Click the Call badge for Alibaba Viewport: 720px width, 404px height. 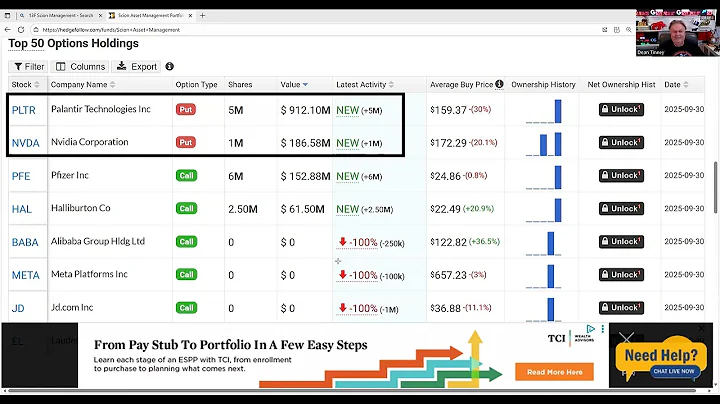(x=186, y=241)
